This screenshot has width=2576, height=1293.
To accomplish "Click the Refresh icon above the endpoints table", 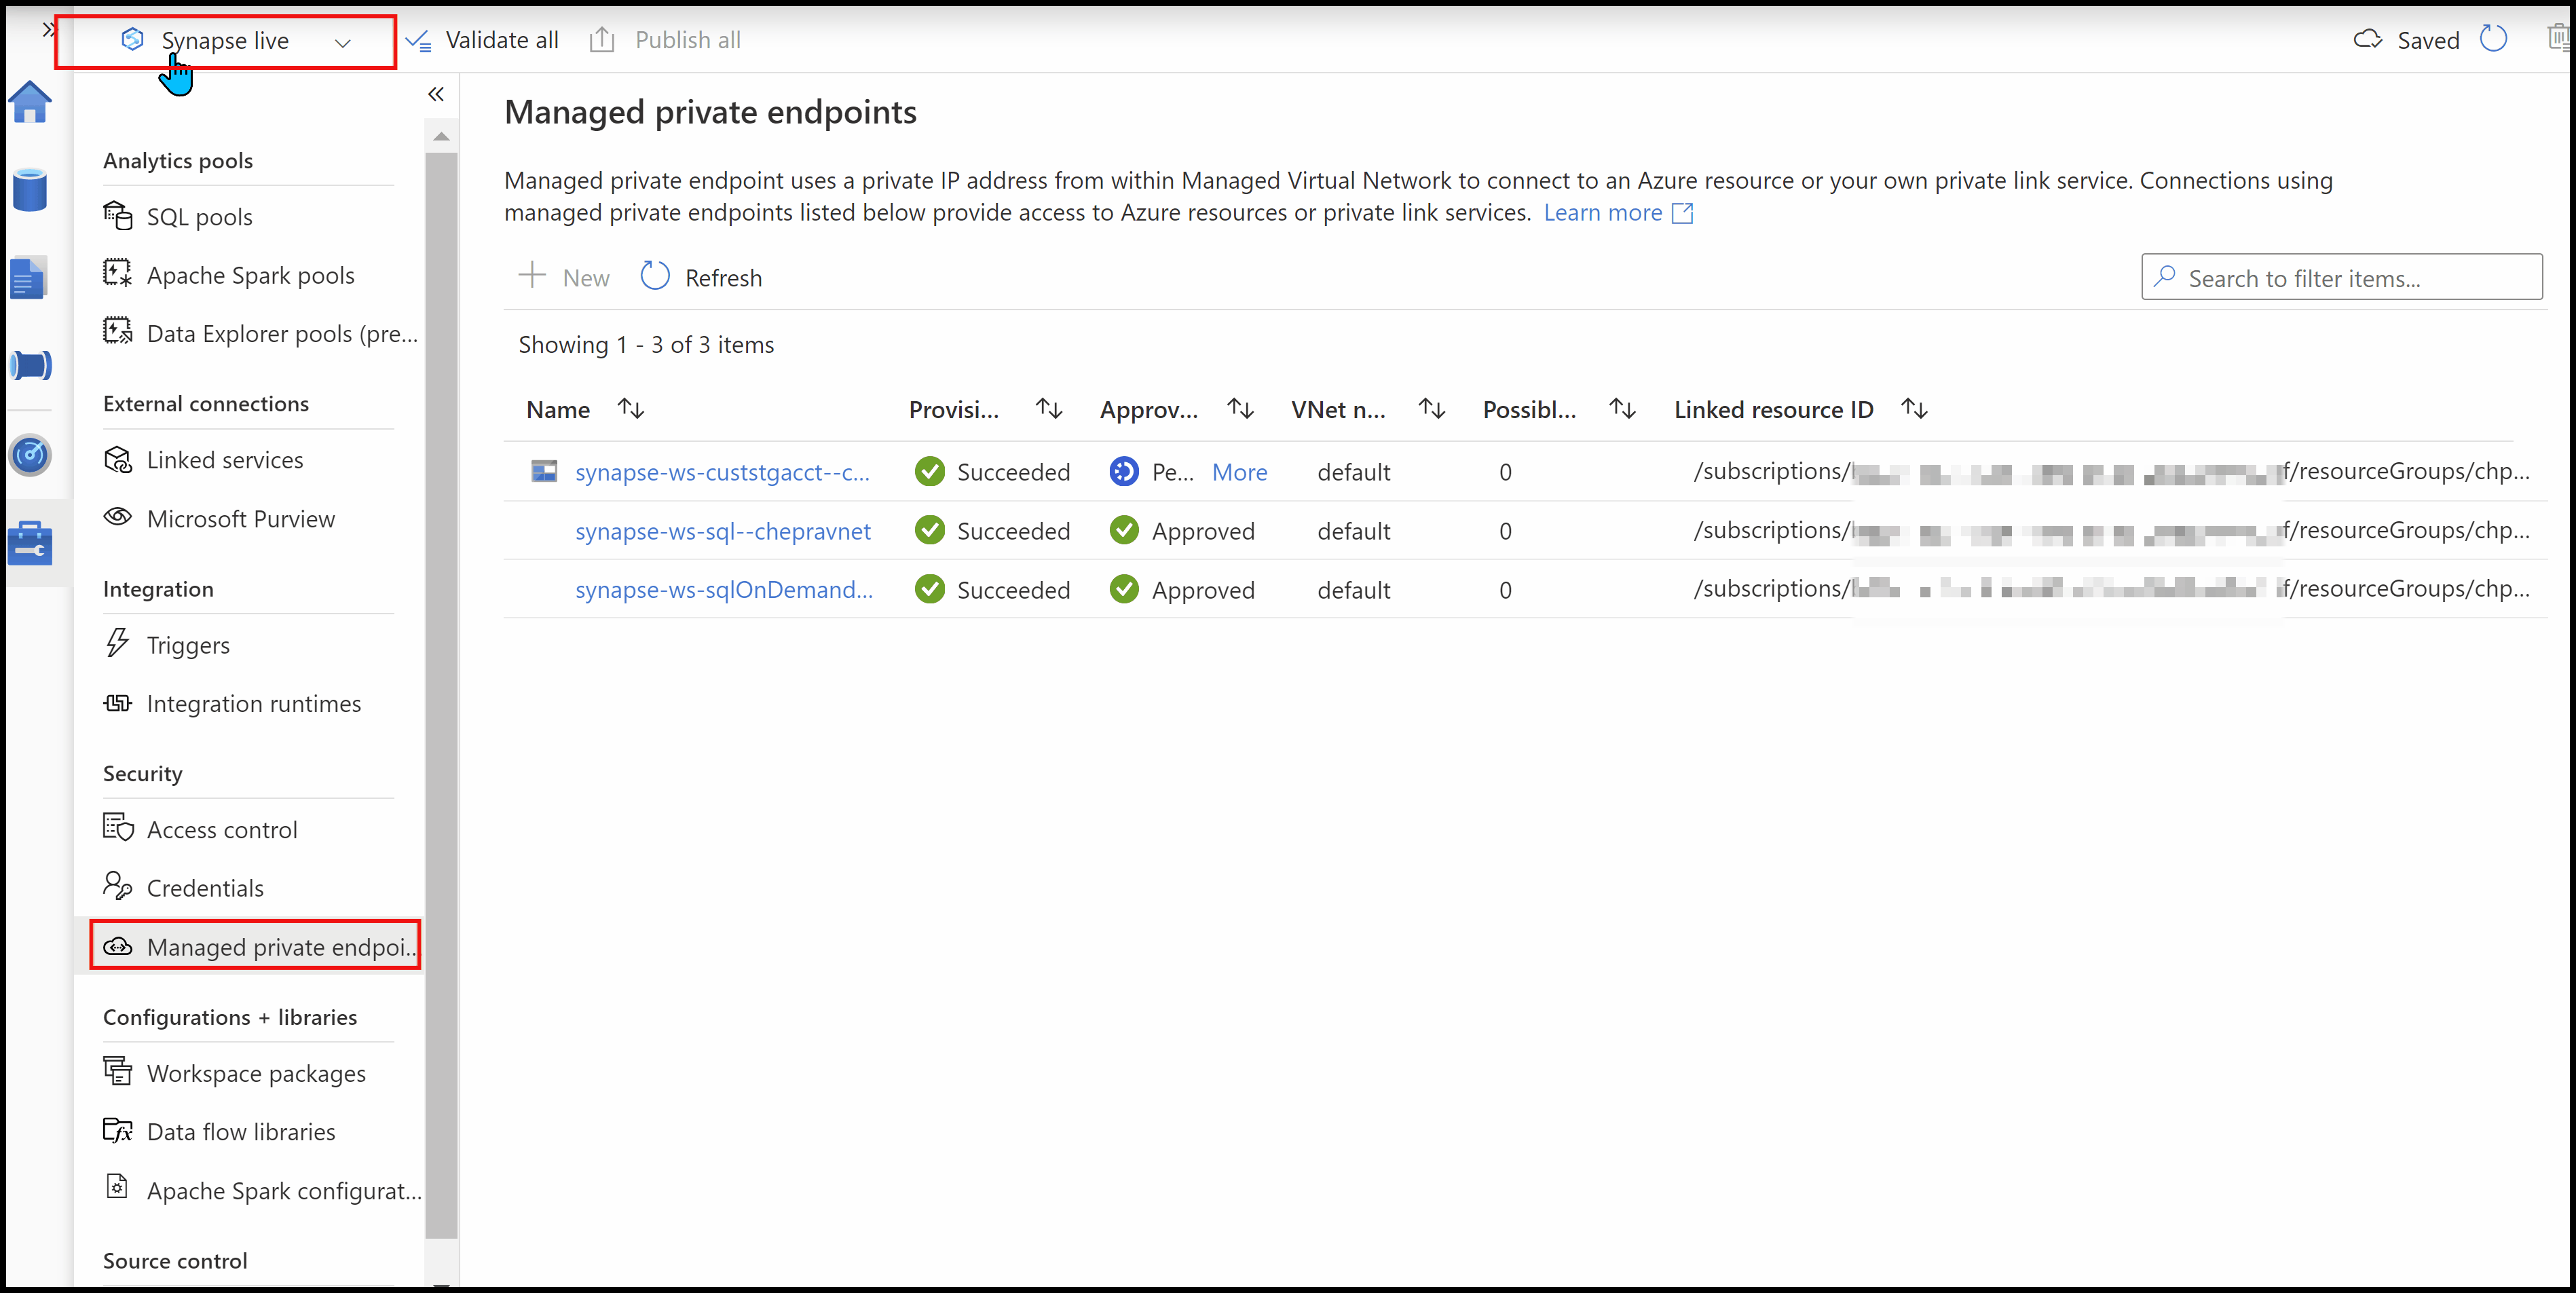I will coord(655,276).
